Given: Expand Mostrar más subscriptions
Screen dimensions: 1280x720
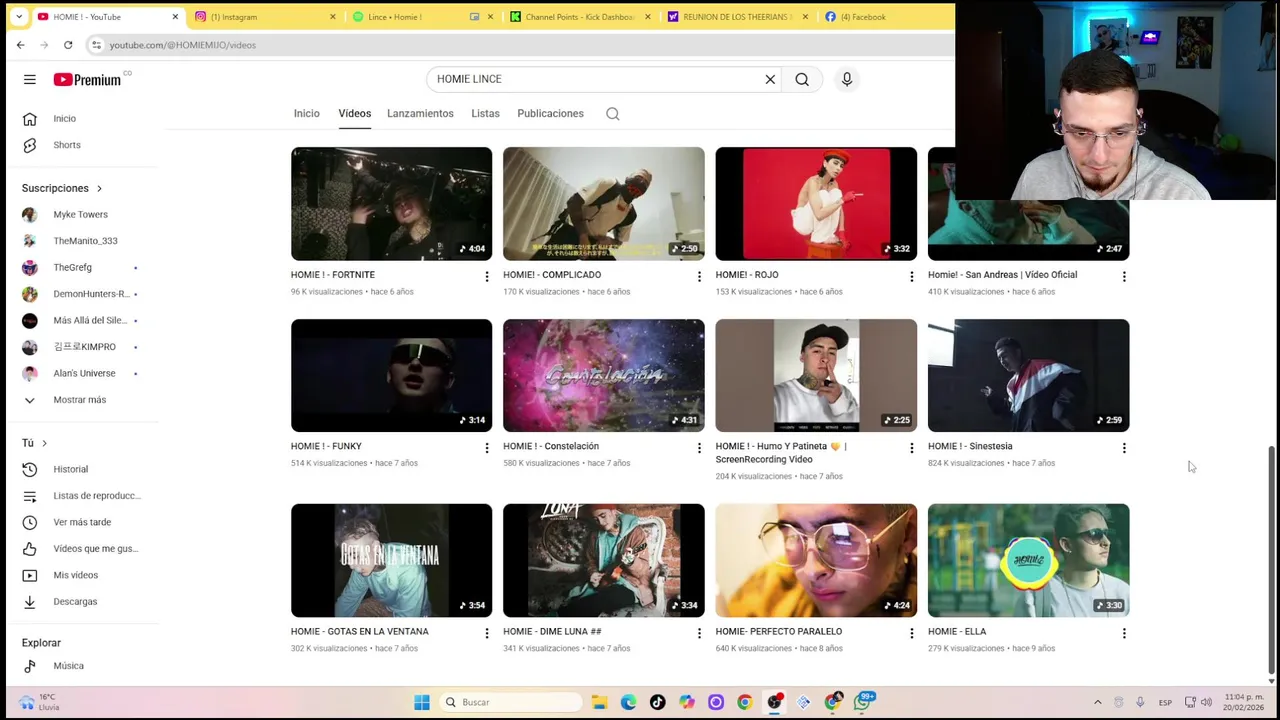Looking at the screenshot, I should [80, 400].
